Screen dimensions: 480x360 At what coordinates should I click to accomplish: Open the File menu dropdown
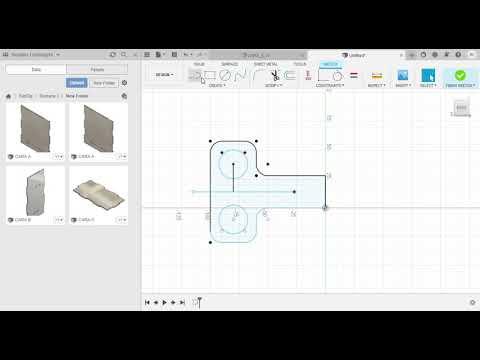[x=160, y=54]
